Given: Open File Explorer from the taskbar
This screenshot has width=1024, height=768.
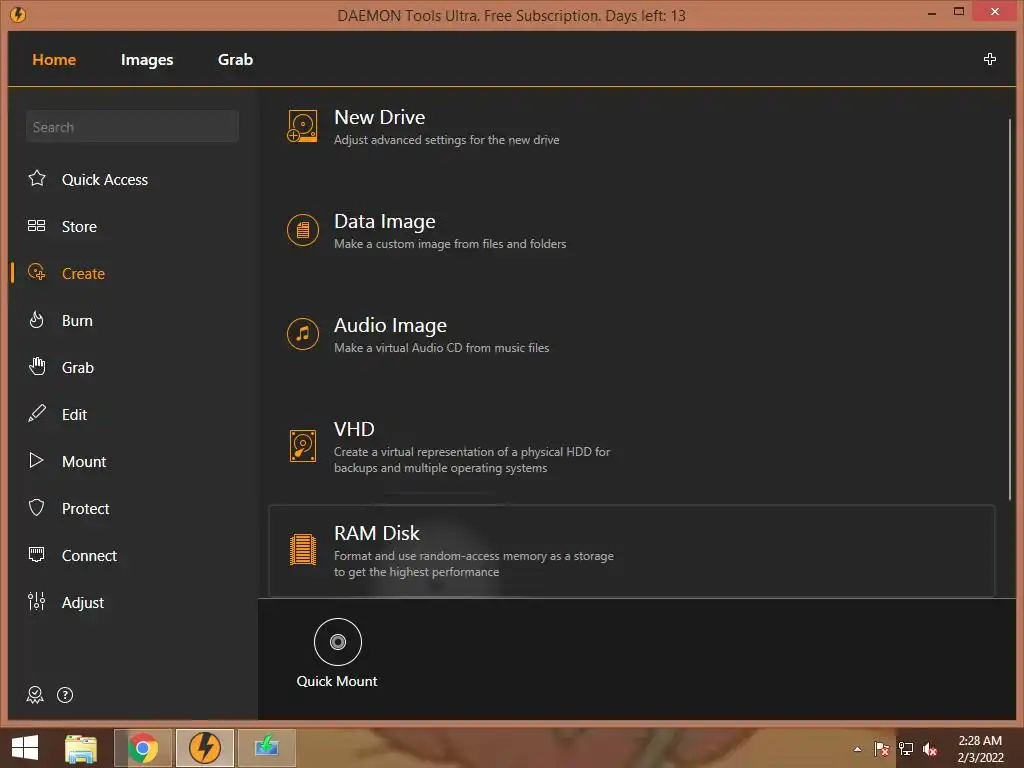Looking at the screenshot, I should (81, 748).
